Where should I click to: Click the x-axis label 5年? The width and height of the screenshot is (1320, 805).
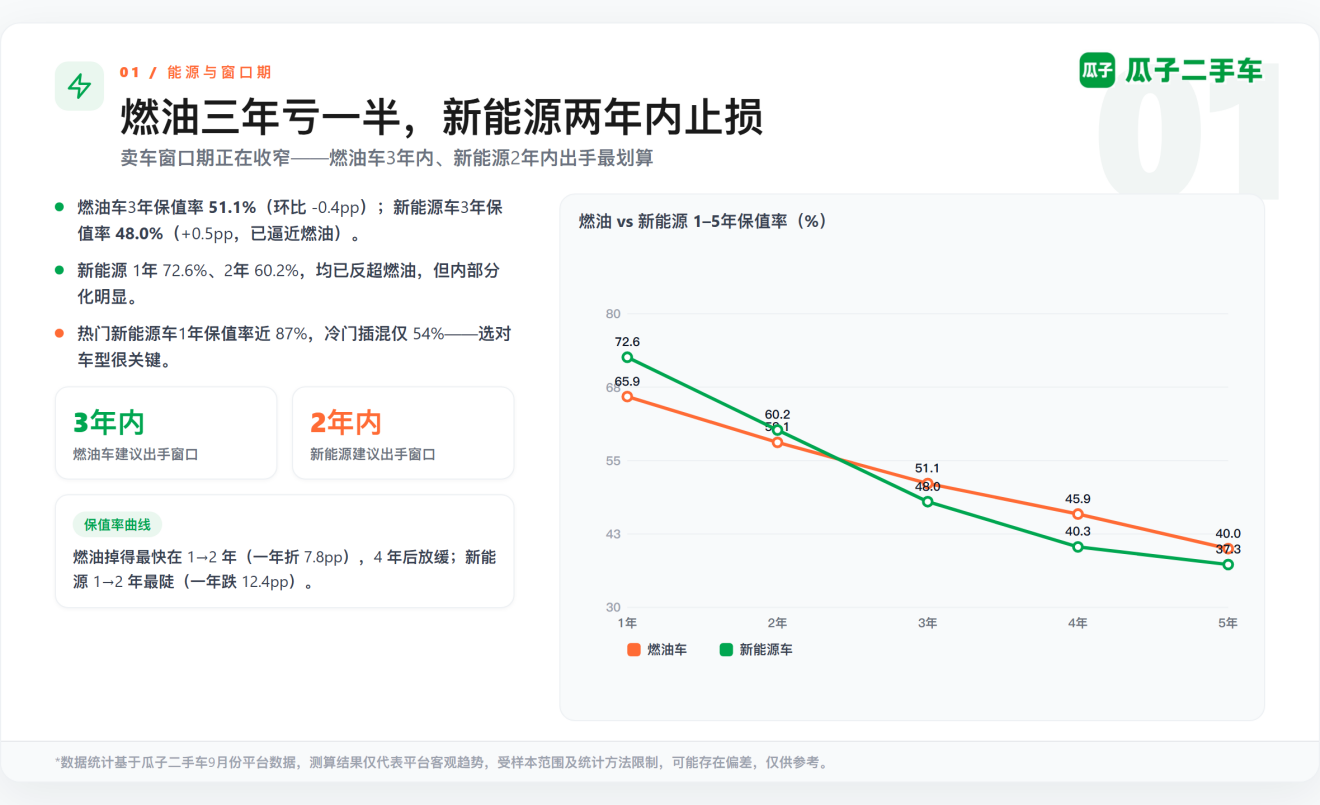click(1228, 623)
